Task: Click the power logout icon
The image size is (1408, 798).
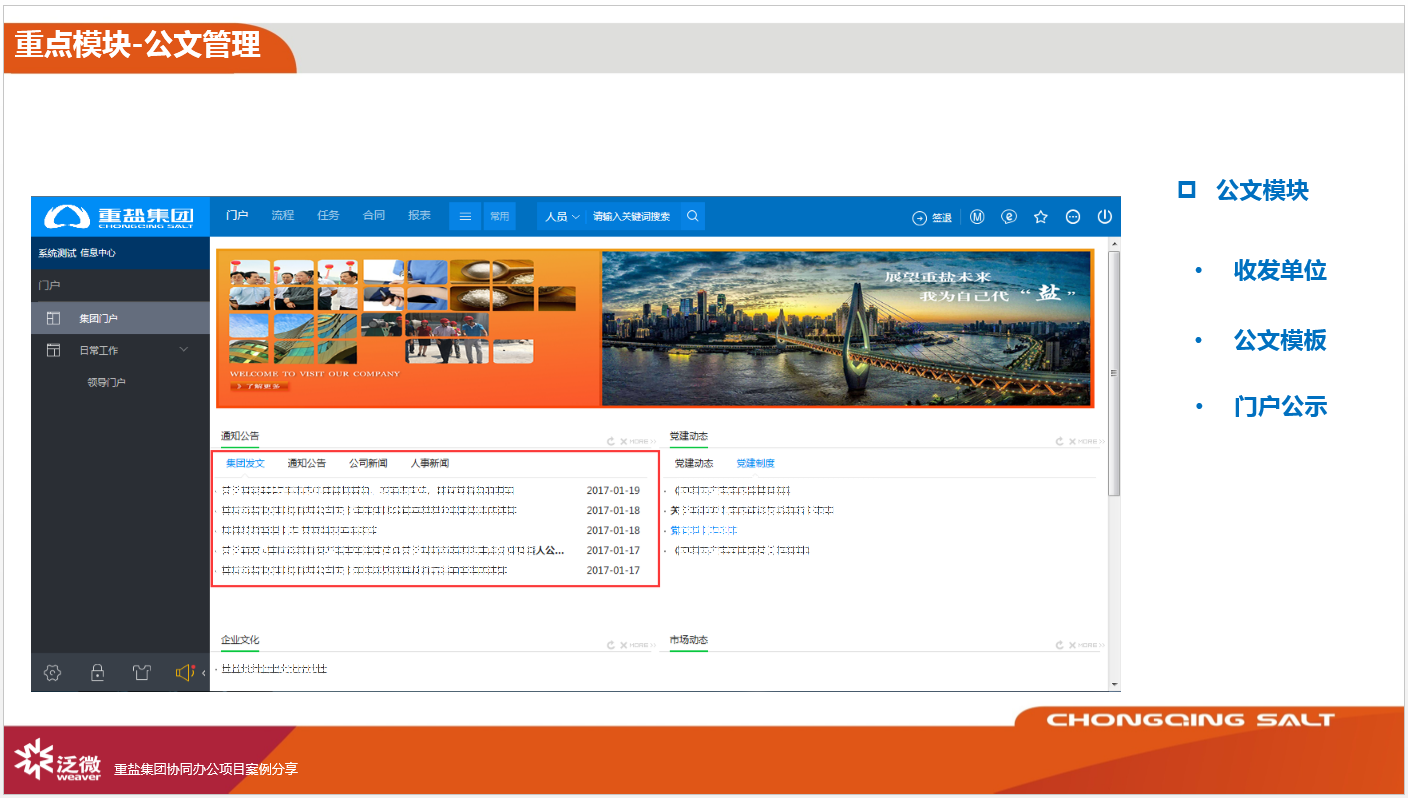Action: click(1105, 217)
